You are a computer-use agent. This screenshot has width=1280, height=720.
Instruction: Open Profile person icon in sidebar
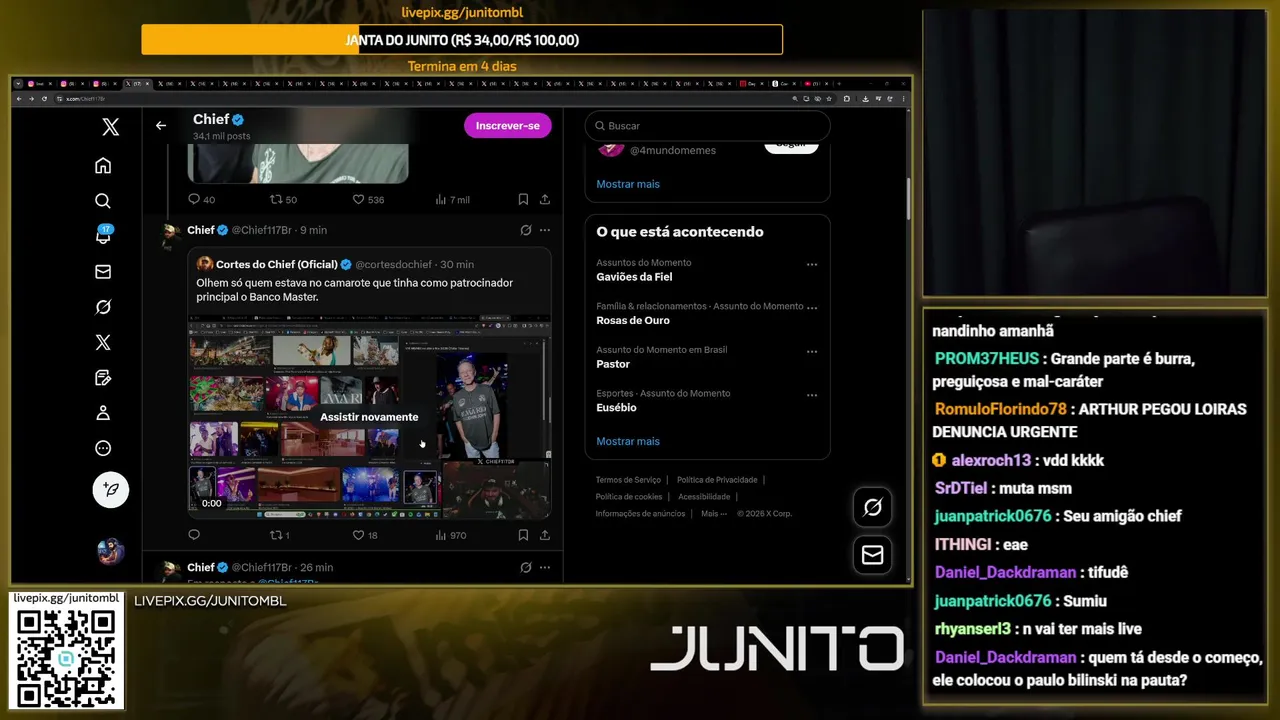click(103, 413)
